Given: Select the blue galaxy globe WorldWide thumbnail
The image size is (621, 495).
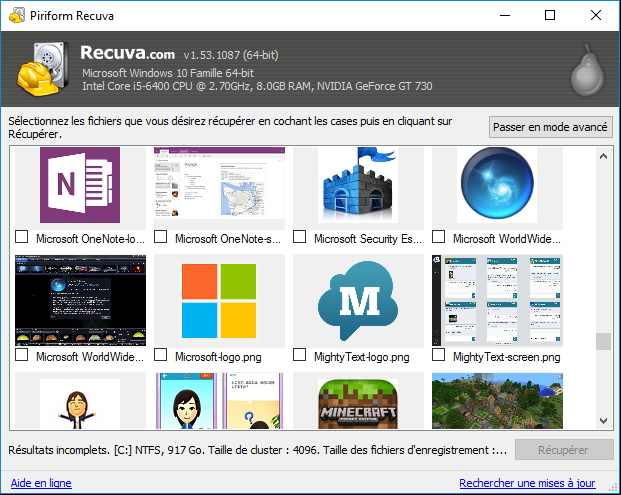Looking at the screenshot, I should 497,185.
